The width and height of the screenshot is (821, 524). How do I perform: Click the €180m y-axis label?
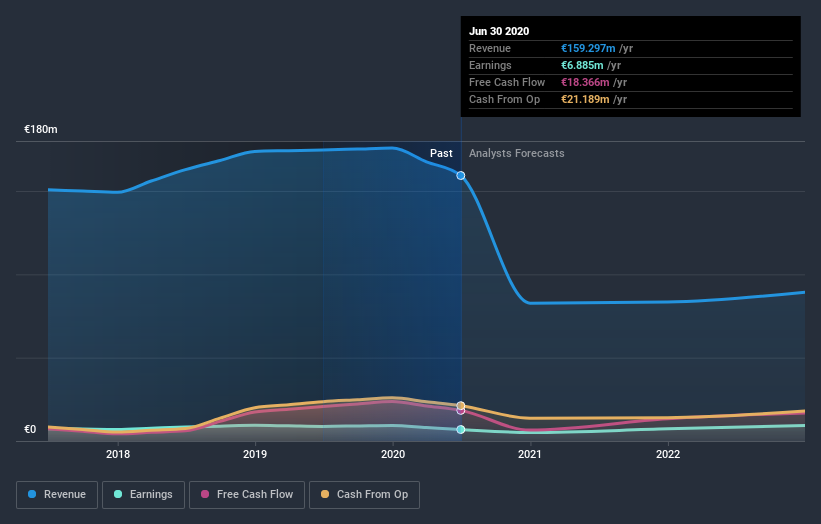[x=41, y=129]
